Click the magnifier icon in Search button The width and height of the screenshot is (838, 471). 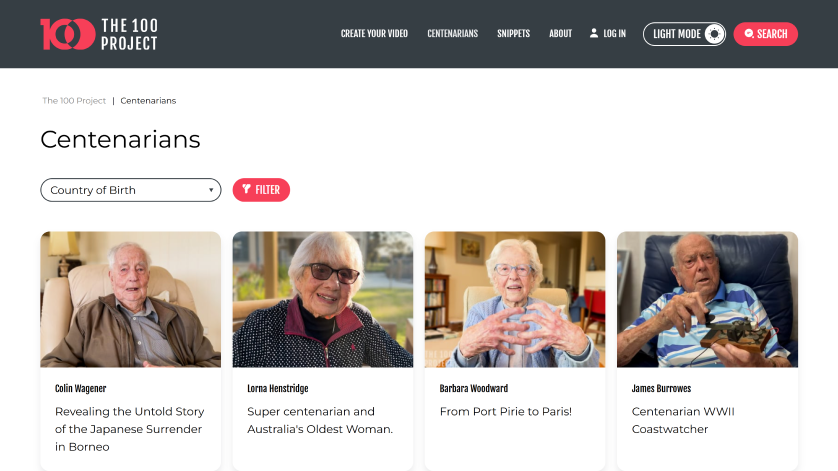pos(749,34)
